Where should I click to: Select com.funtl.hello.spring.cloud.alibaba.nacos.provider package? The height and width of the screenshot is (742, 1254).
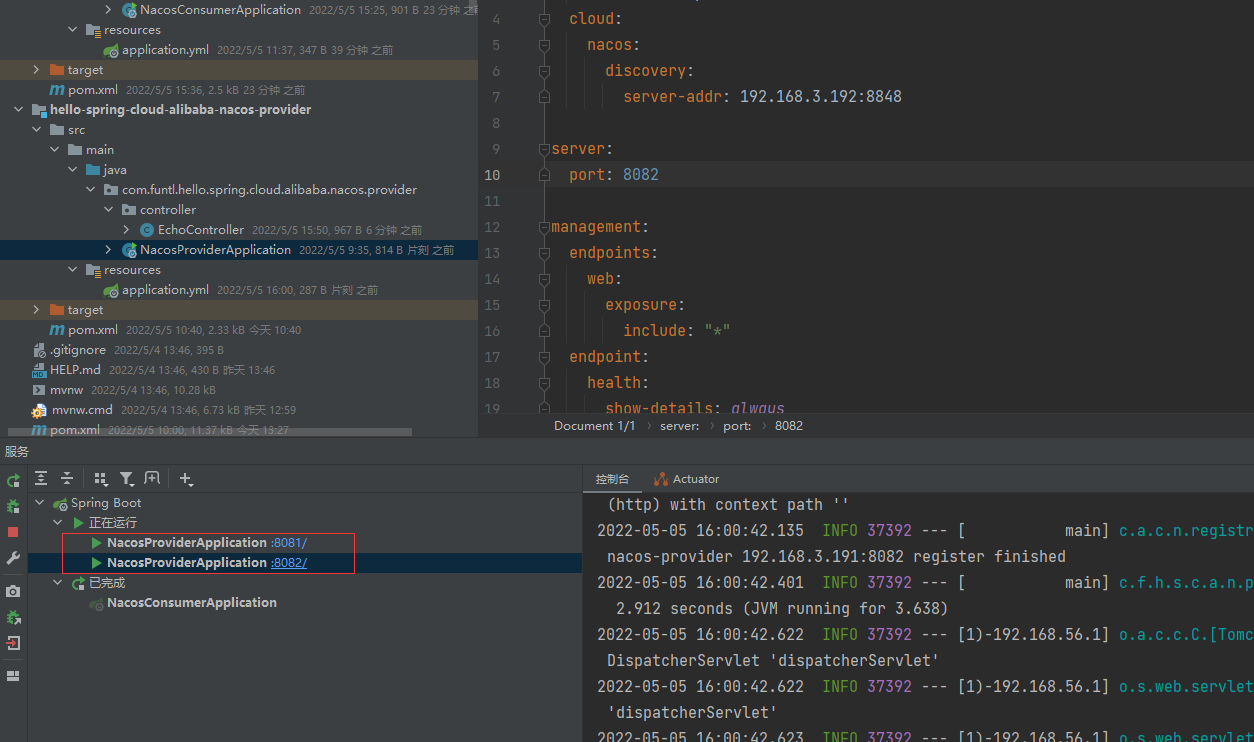(270, 190)
